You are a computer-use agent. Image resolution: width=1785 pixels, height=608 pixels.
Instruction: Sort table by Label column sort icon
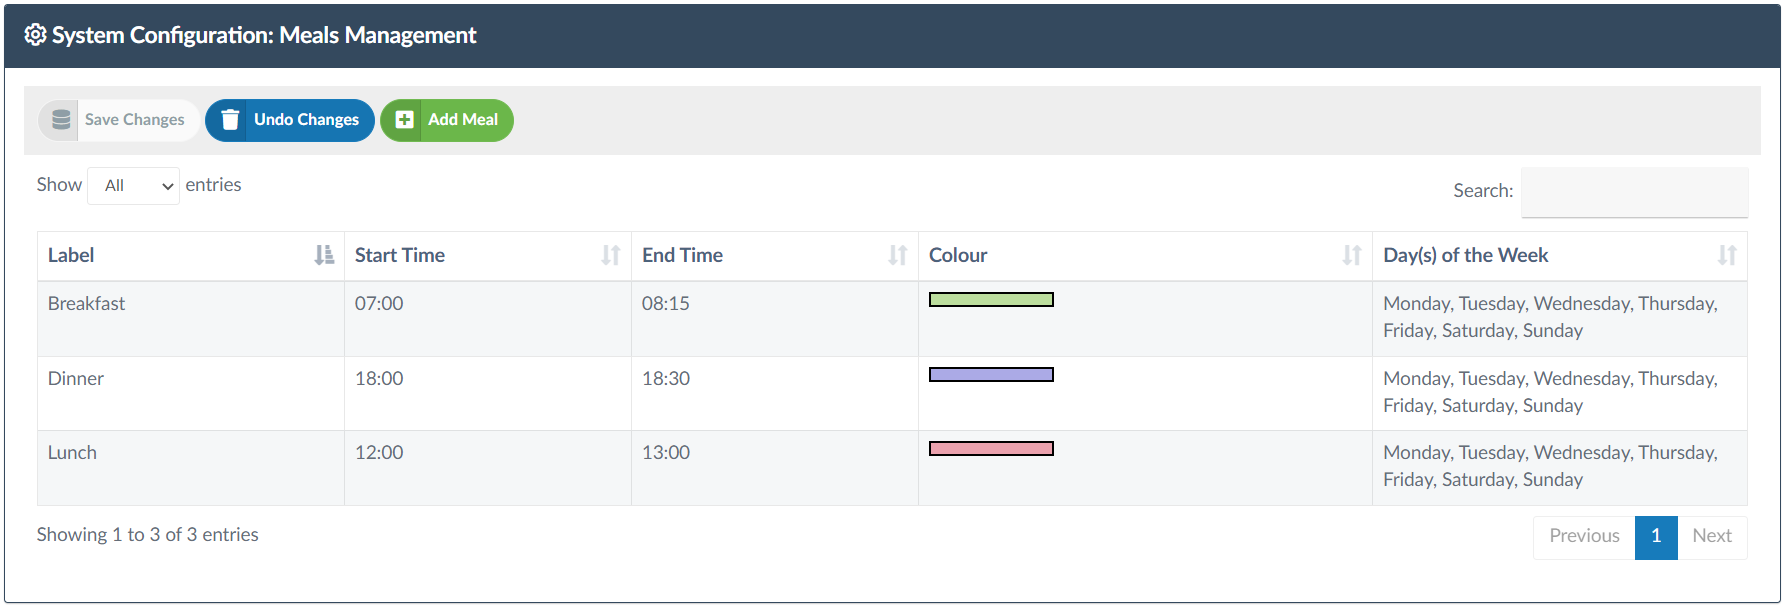click(x=324, y=255)
